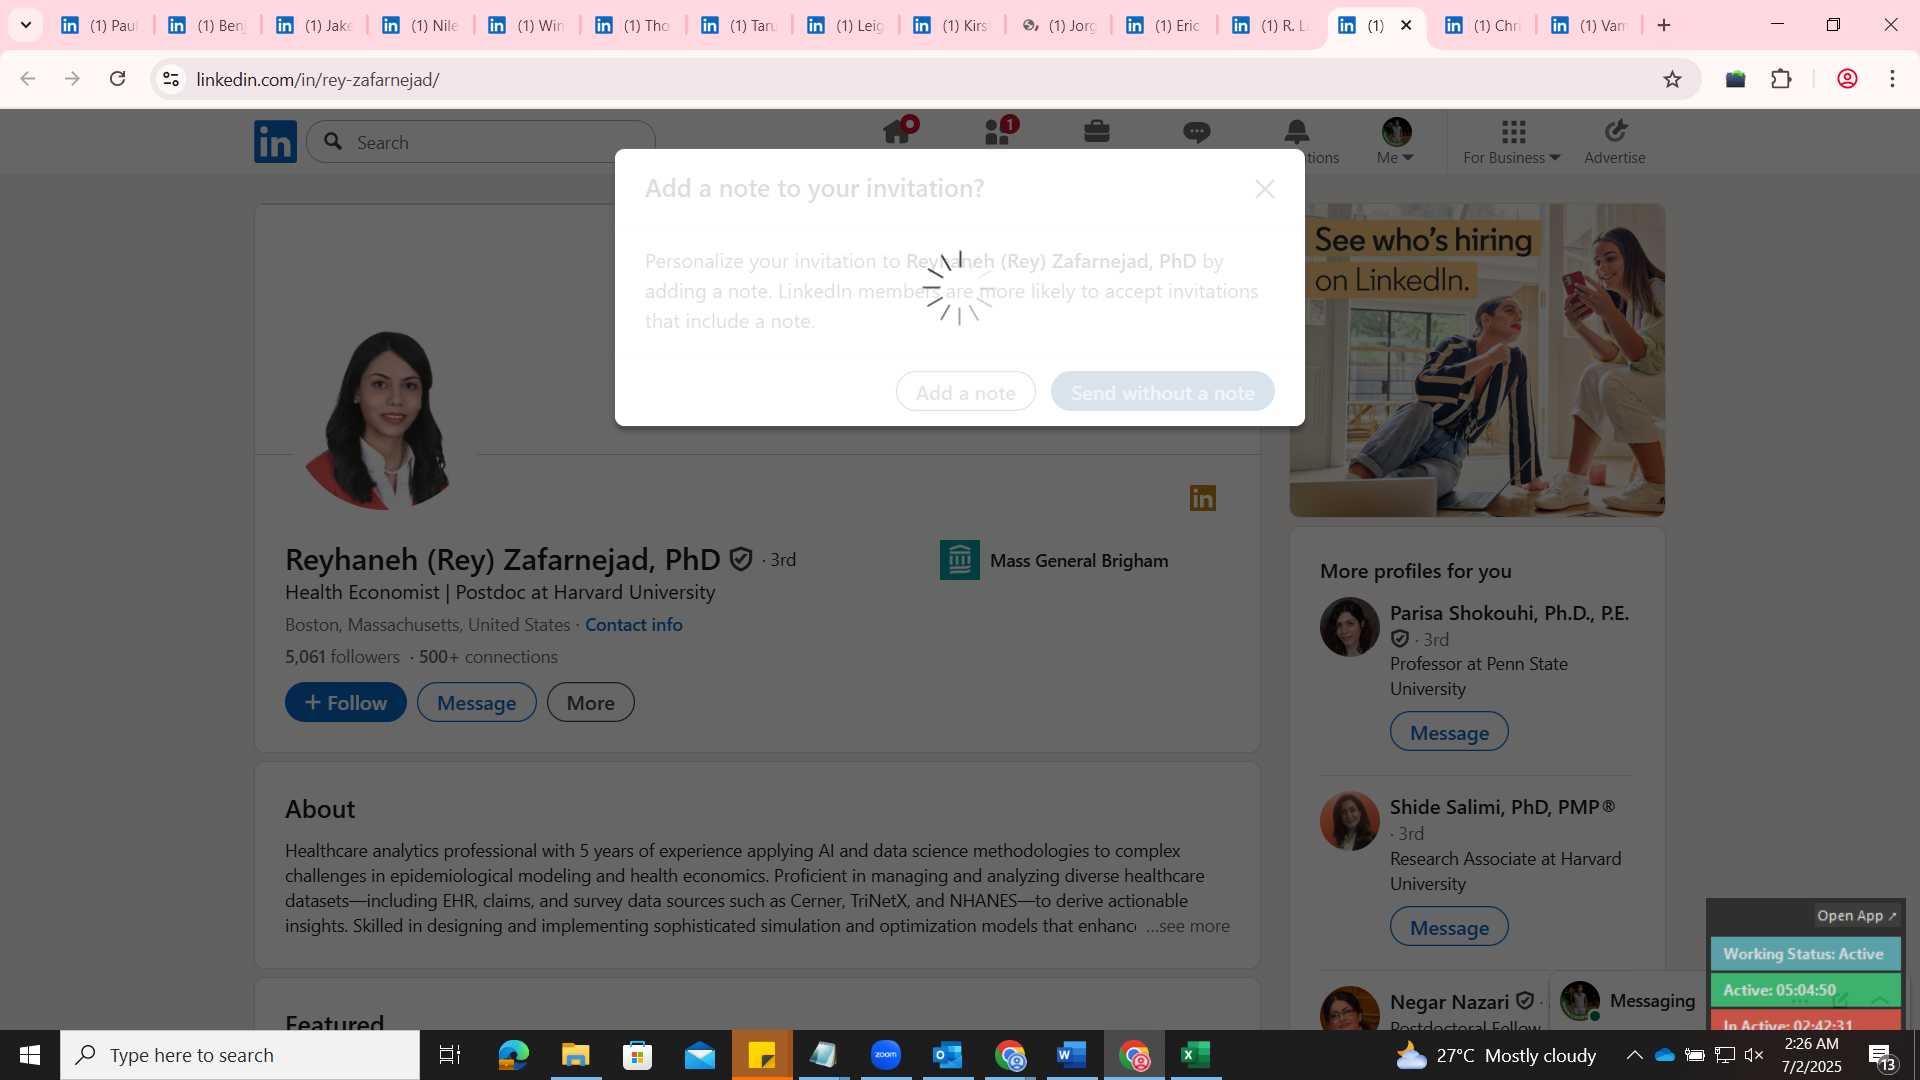Open the browser extensions puzzle icon
Image resolution: width=1920 pixels, height=1080 pixels.
[x=1782, y=79]
